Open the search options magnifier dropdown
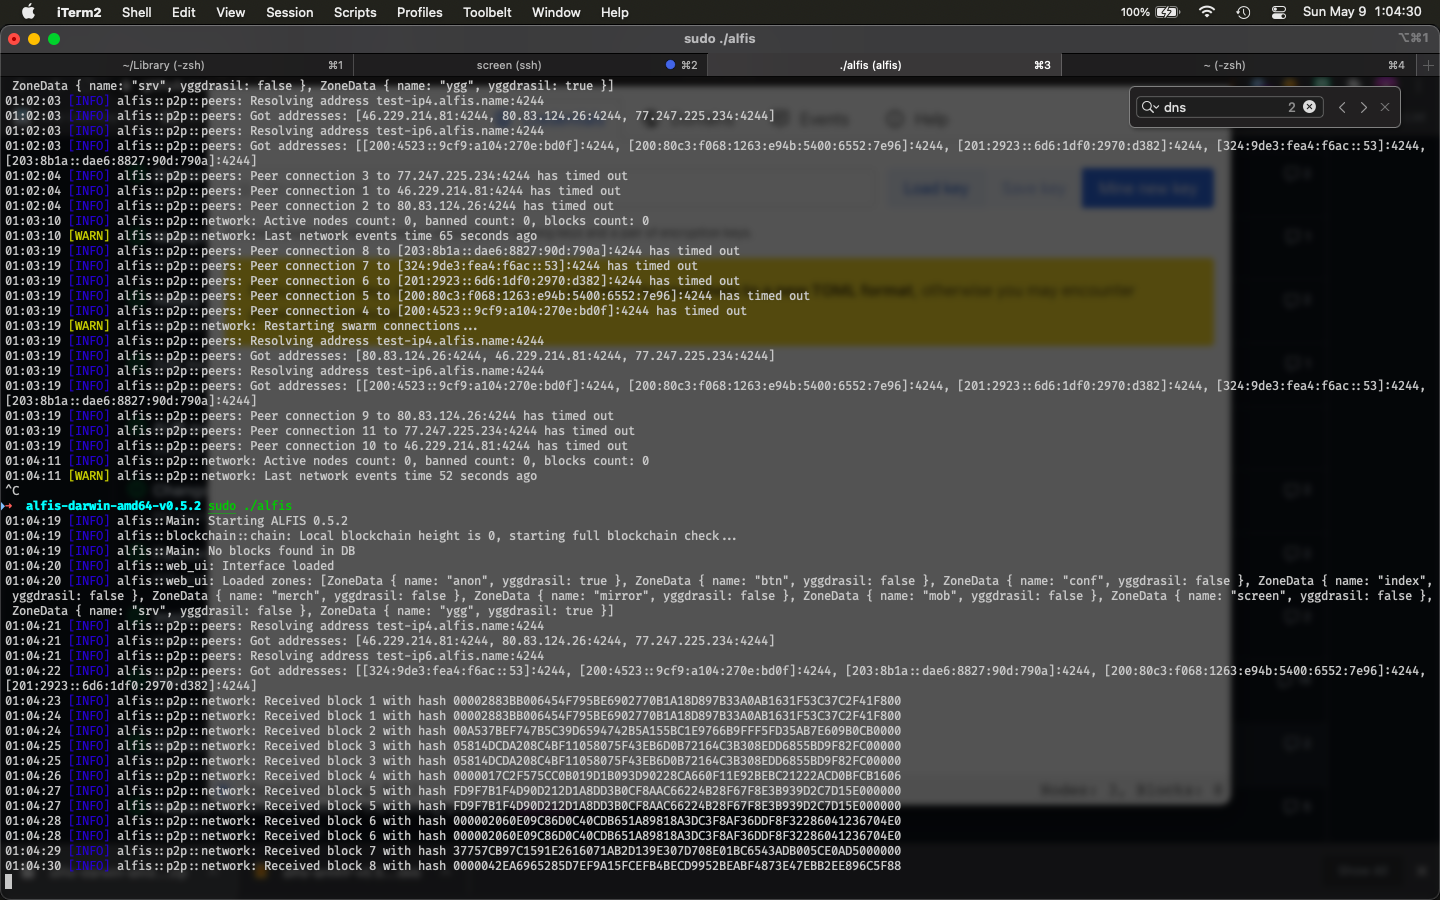The height and width of the screenshot is (900, 1440). (x=1150, y=107)
